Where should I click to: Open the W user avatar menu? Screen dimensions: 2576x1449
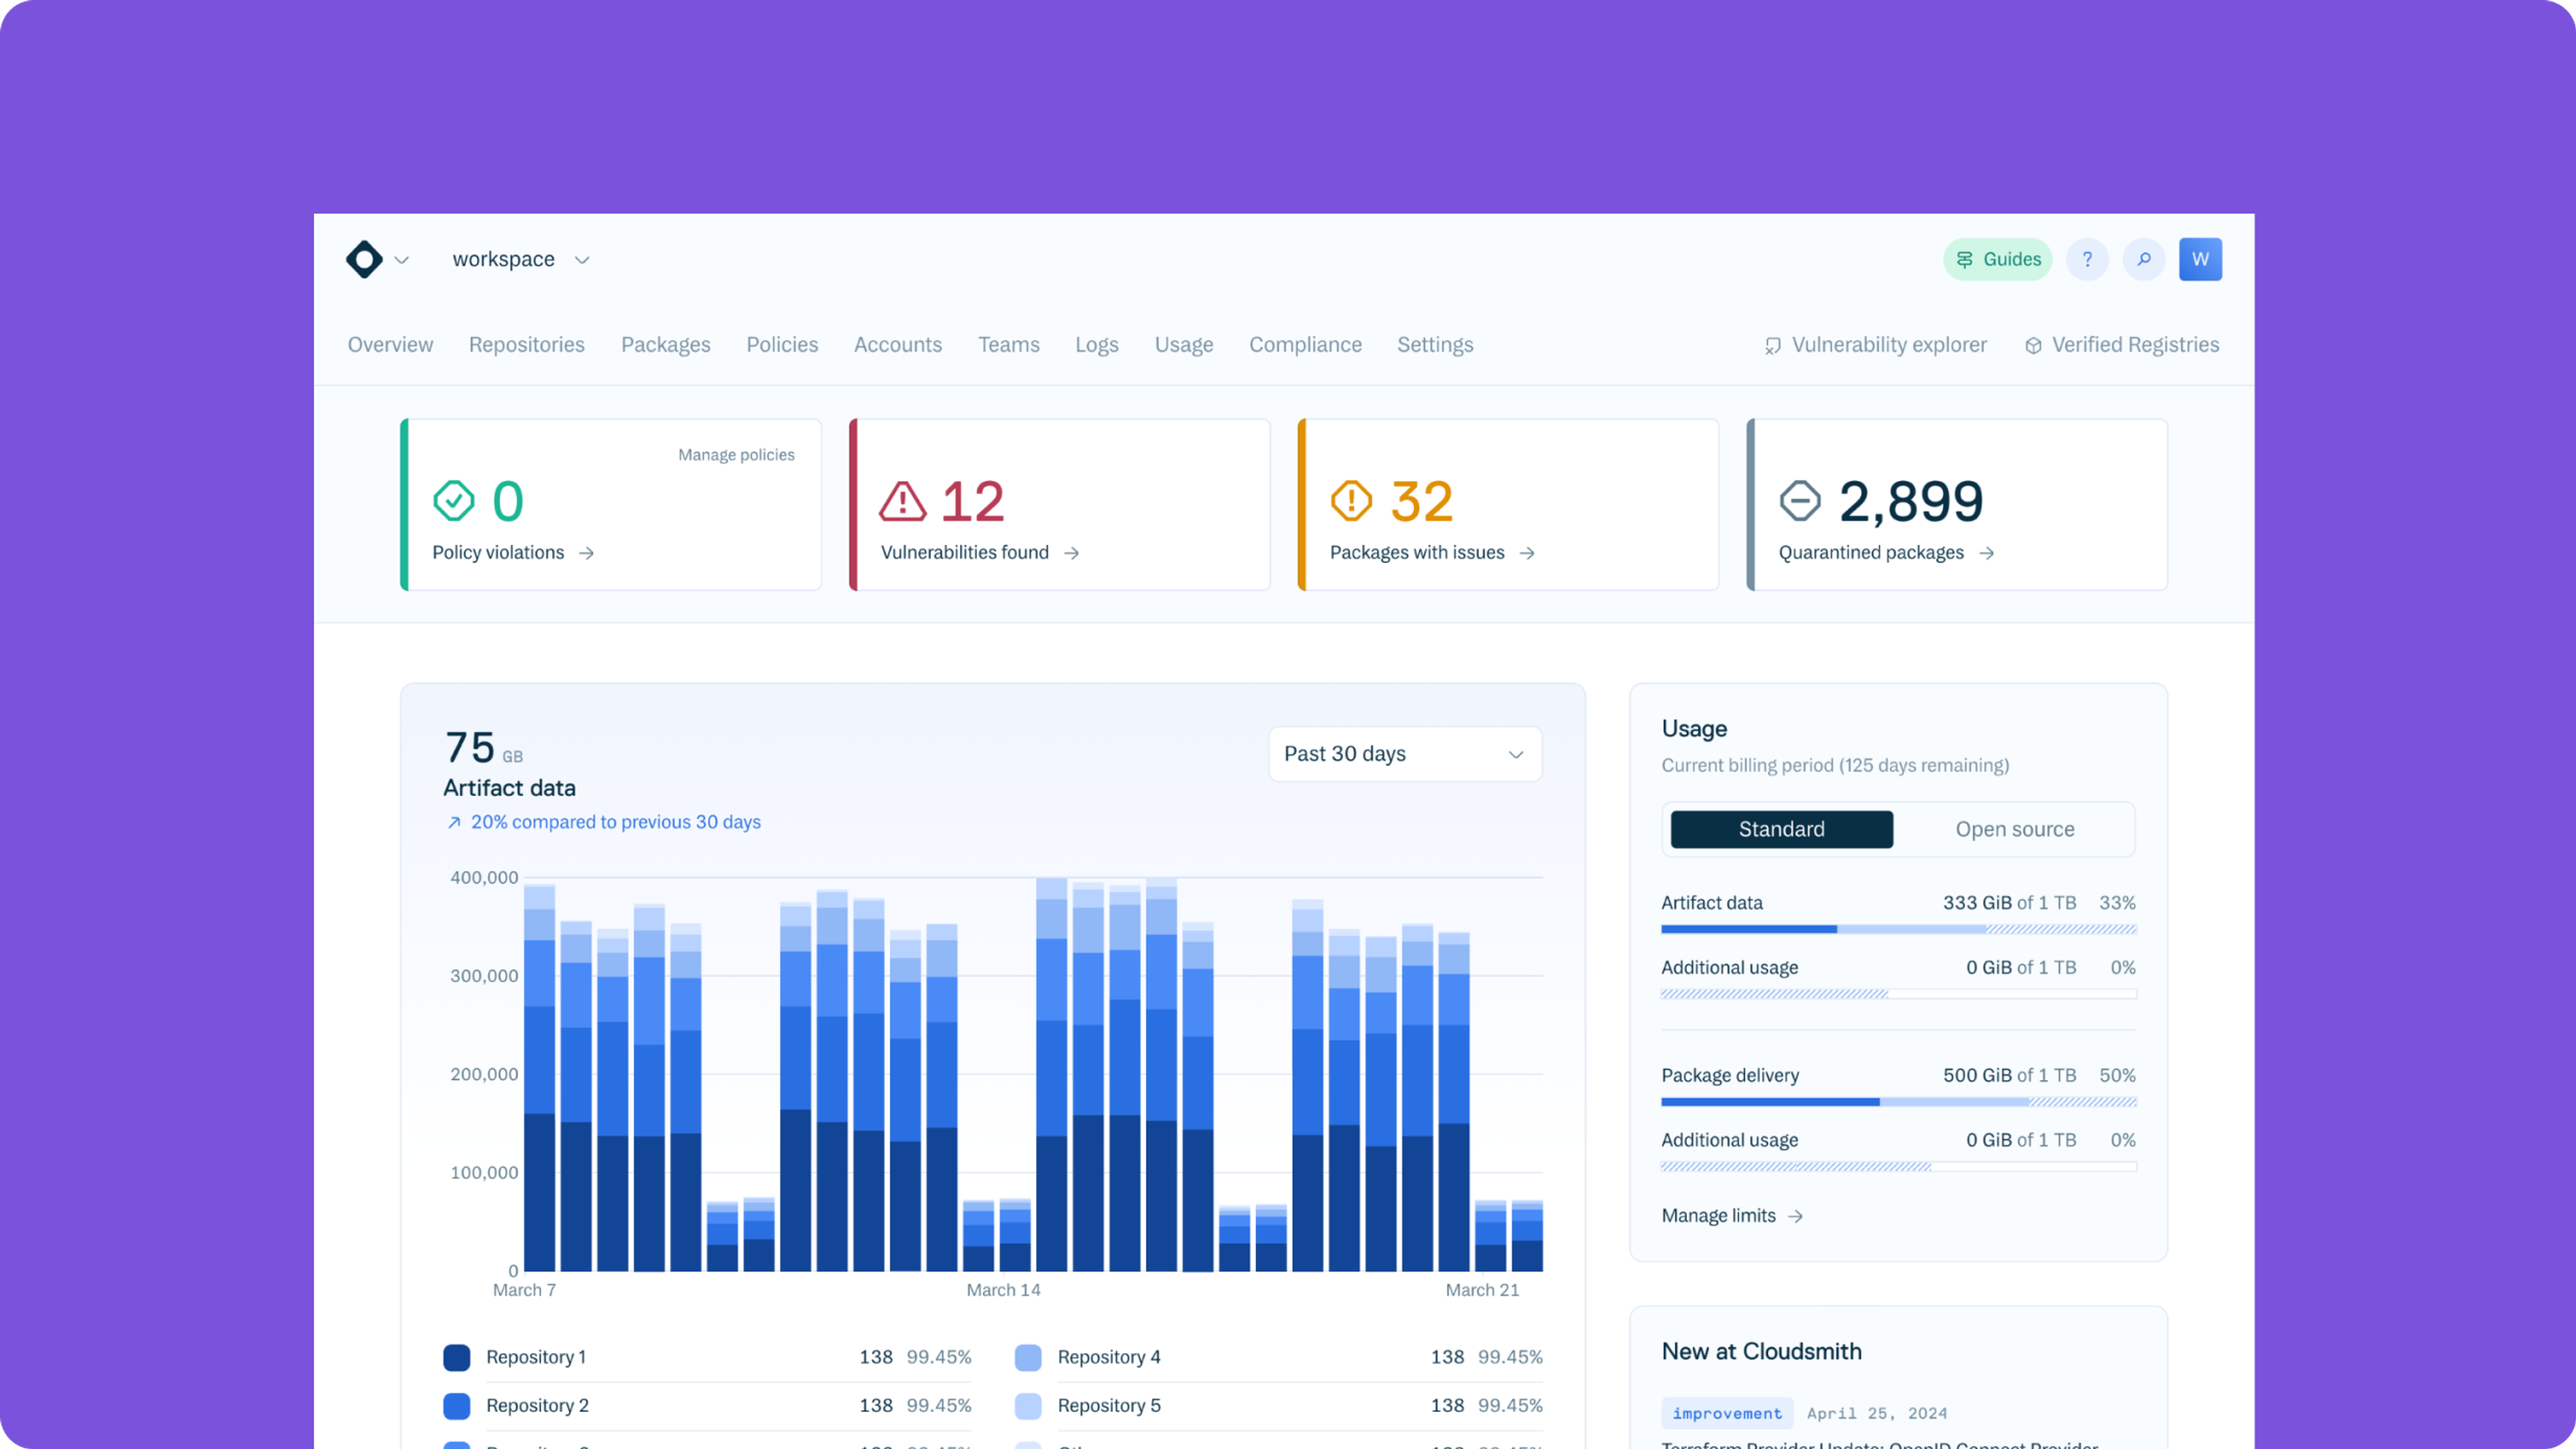2200,259
